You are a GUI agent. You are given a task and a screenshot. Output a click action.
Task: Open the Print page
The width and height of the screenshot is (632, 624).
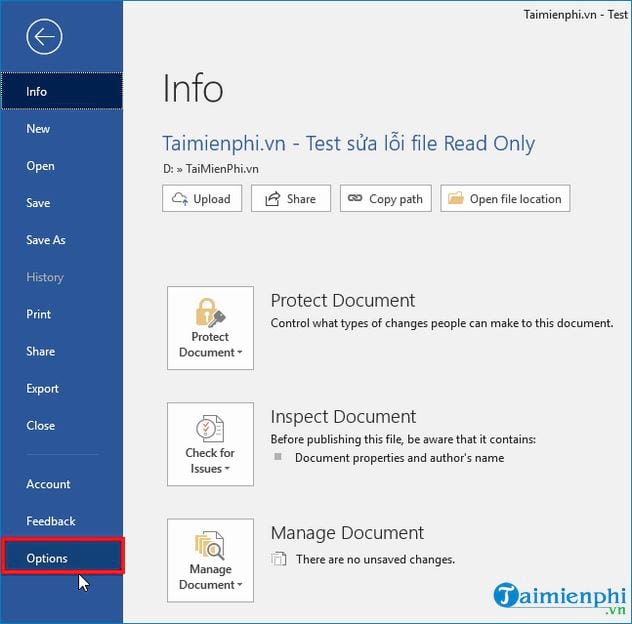pyautogui.click(x=62, y=314)
